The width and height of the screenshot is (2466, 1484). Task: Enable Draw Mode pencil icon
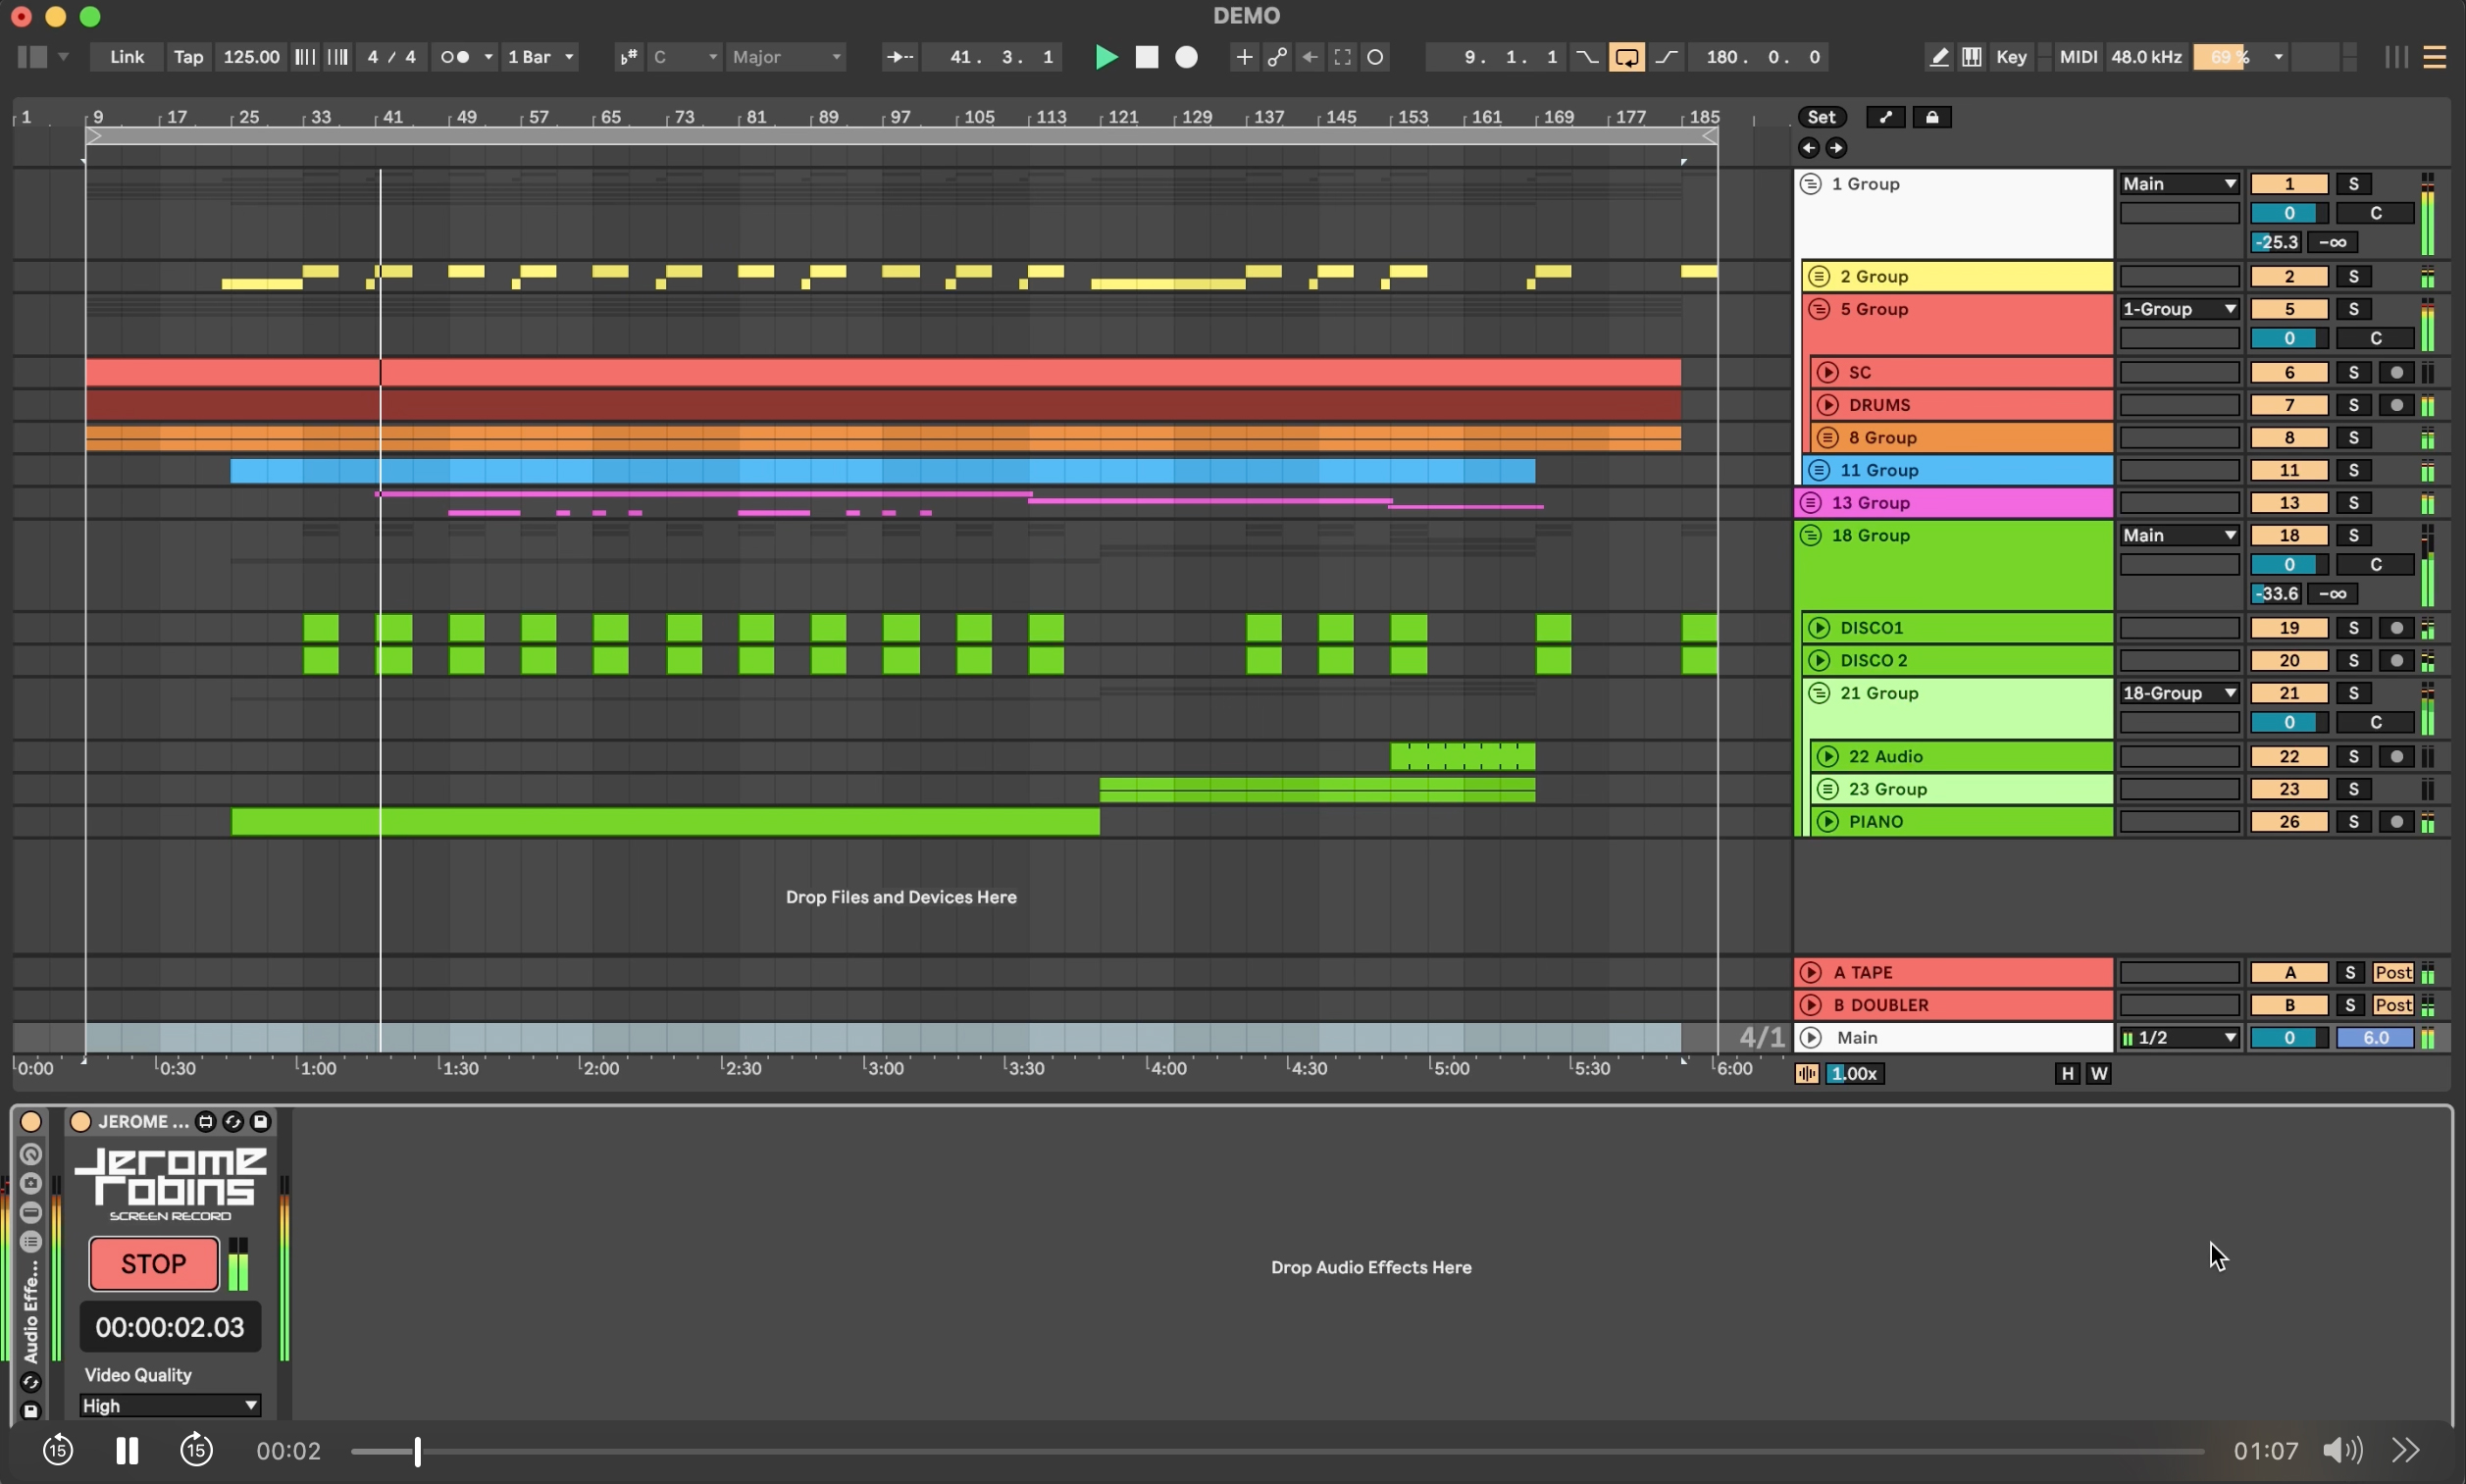[x=1938, y=57]
